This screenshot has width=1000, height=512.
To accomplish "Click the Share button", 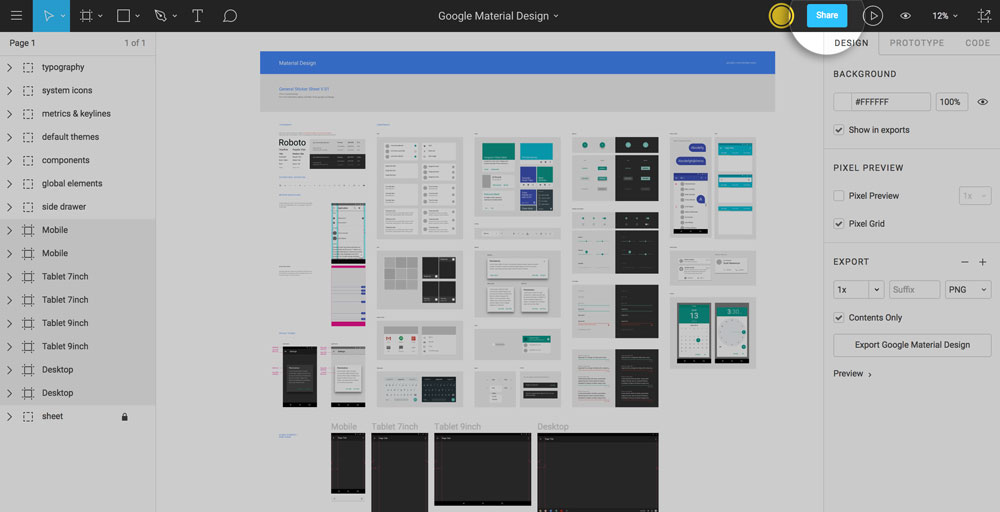I will (827, 16).
